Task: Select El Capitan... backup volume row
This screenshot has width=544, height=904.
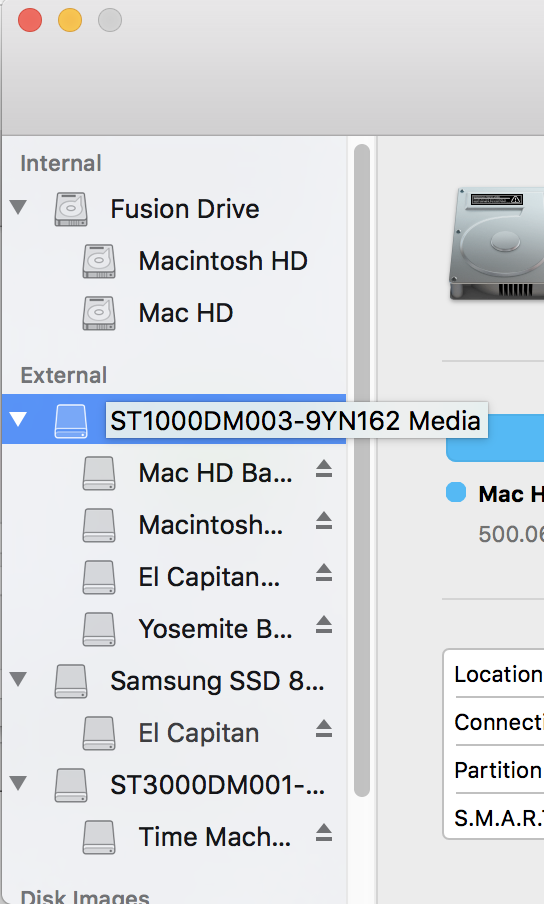Action: pos(174,577)
